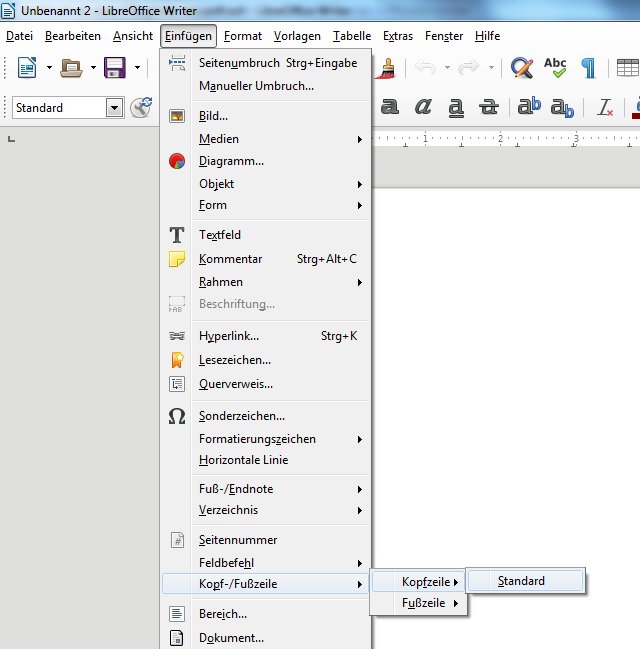Open the Tabelle menu

(352, 36)
